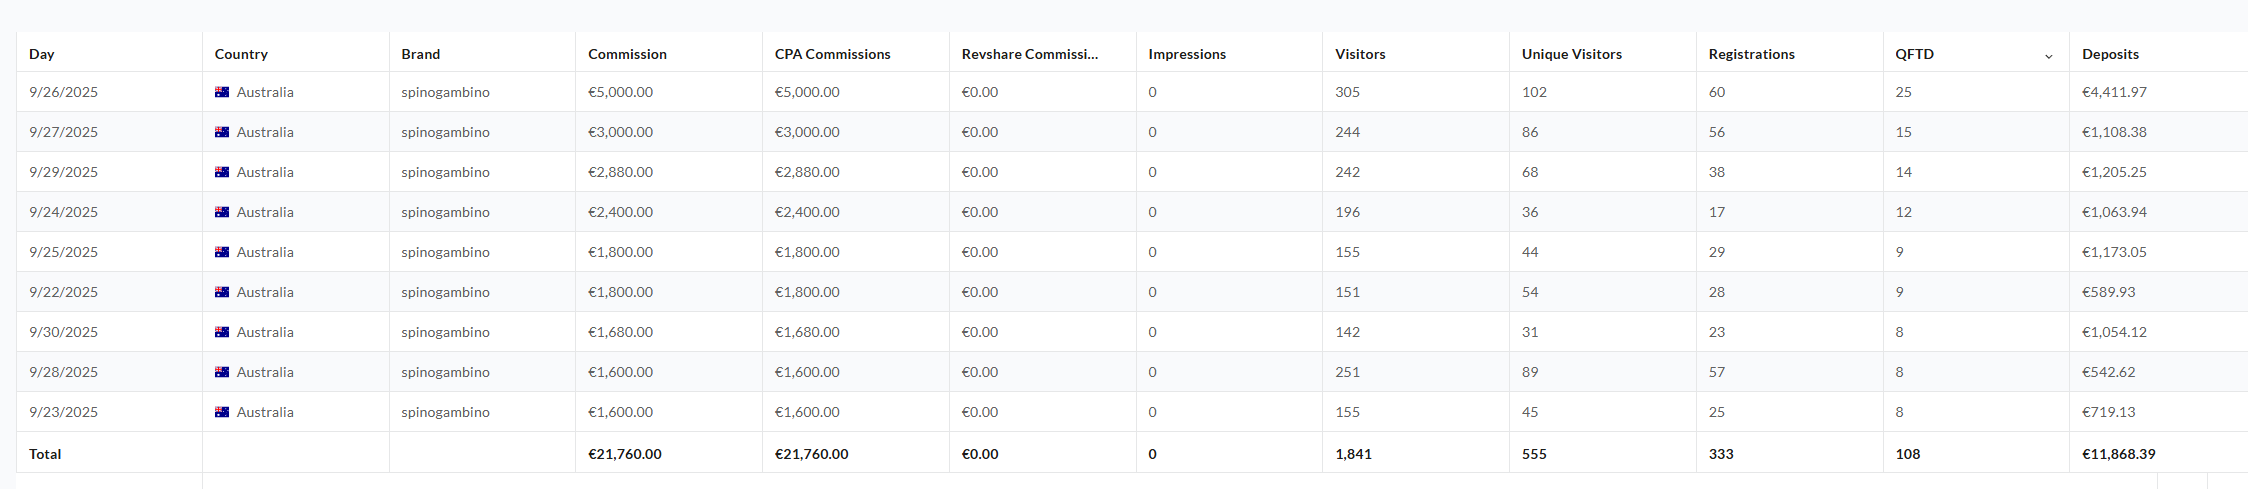Click the Australia flag in the 9/25/2025 row
2248x489 pixels.
222,252
